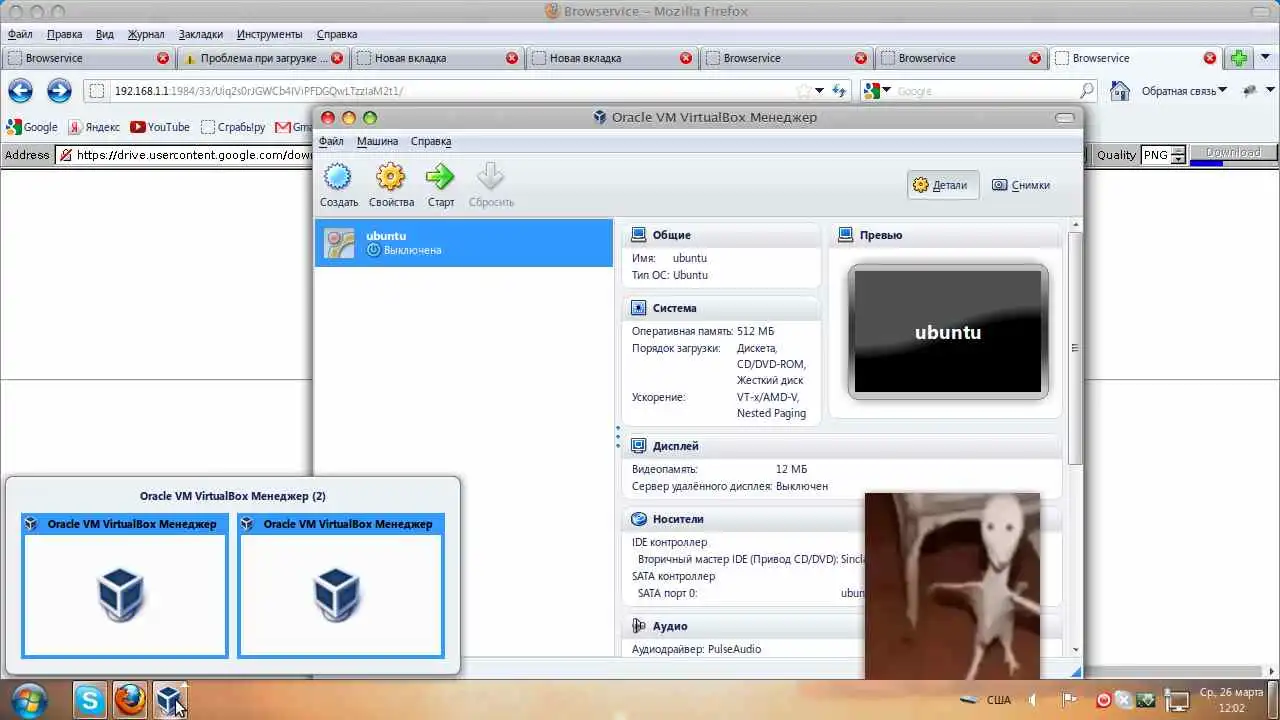Select ubuntu Выключена machine row
Image resolution: width=1280 pixels, height=720 pixels.
(x=464, y=243)
